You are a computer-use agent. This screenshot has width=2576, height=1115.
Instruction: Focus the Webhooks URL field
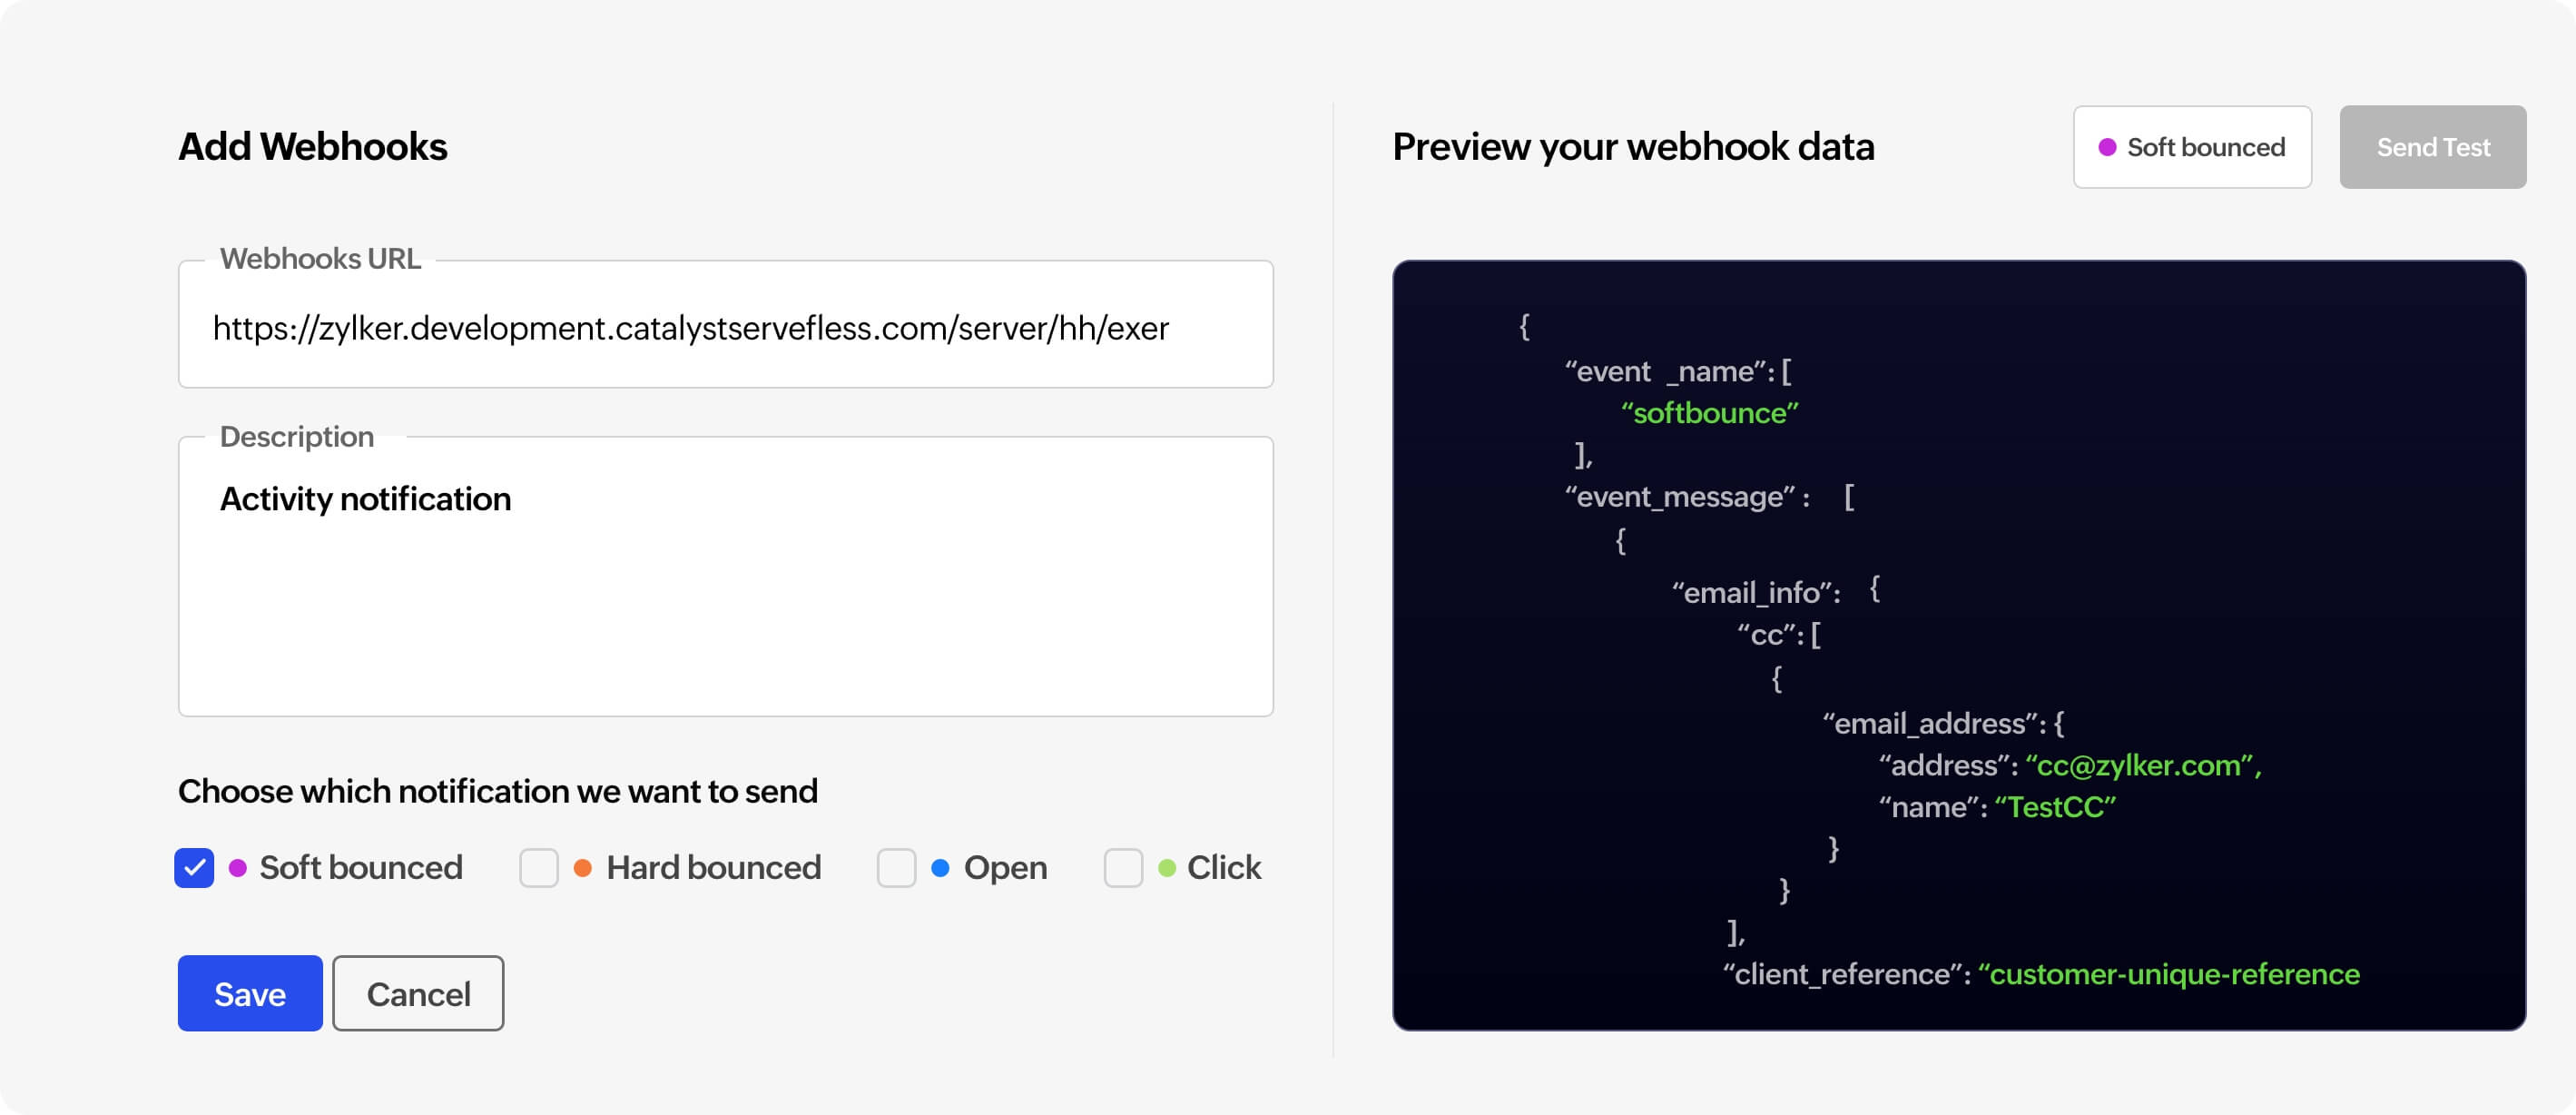tap(726, 325)
